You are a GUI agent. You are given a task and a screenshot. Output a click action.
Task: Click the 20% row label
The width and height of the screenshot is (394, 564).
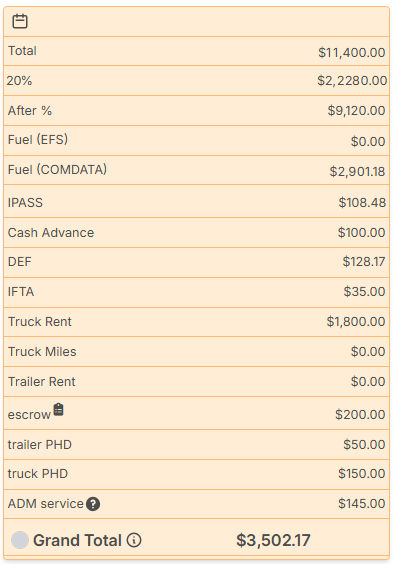tap(19, 81)
